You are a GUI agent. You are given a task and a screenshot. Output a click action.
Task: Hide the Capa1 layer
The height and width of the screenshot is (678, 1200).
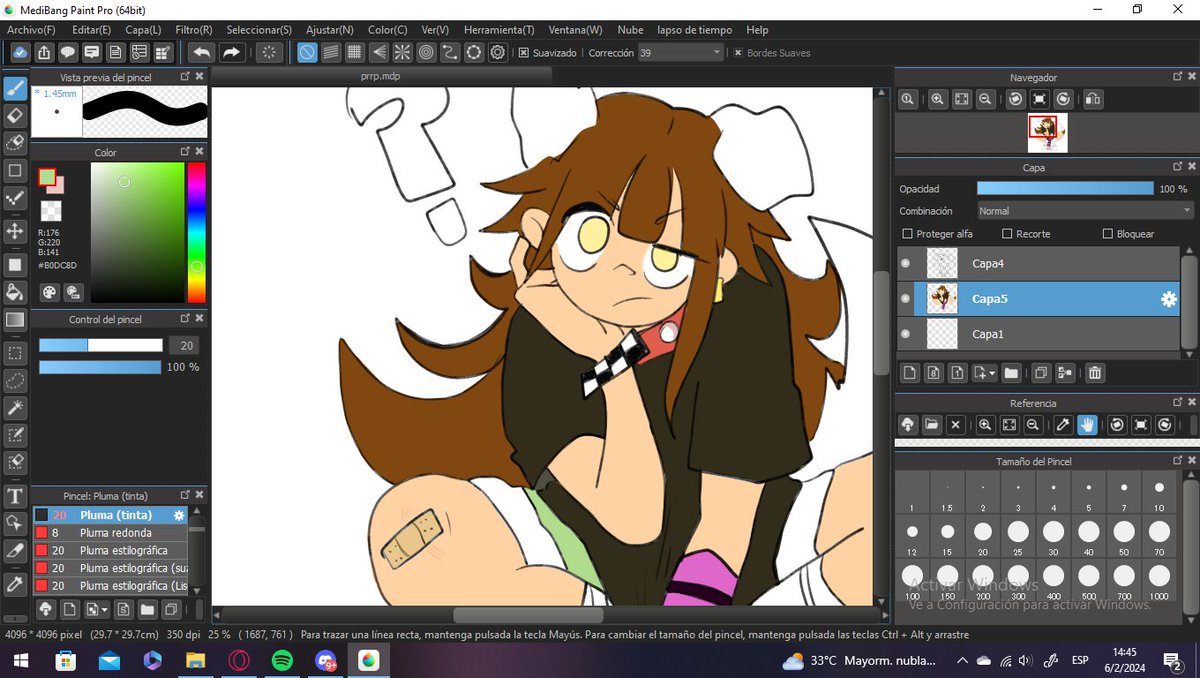(906, 334)
